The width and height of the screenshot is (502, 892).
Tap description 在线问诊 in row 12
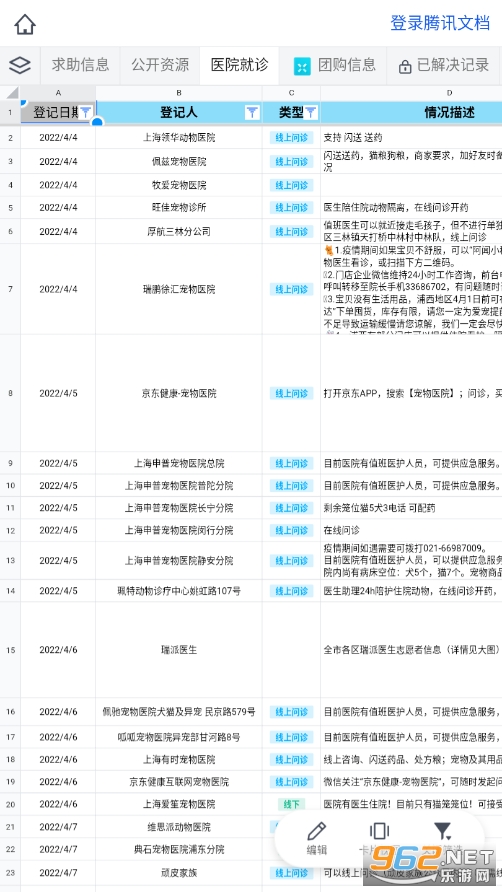341,530
